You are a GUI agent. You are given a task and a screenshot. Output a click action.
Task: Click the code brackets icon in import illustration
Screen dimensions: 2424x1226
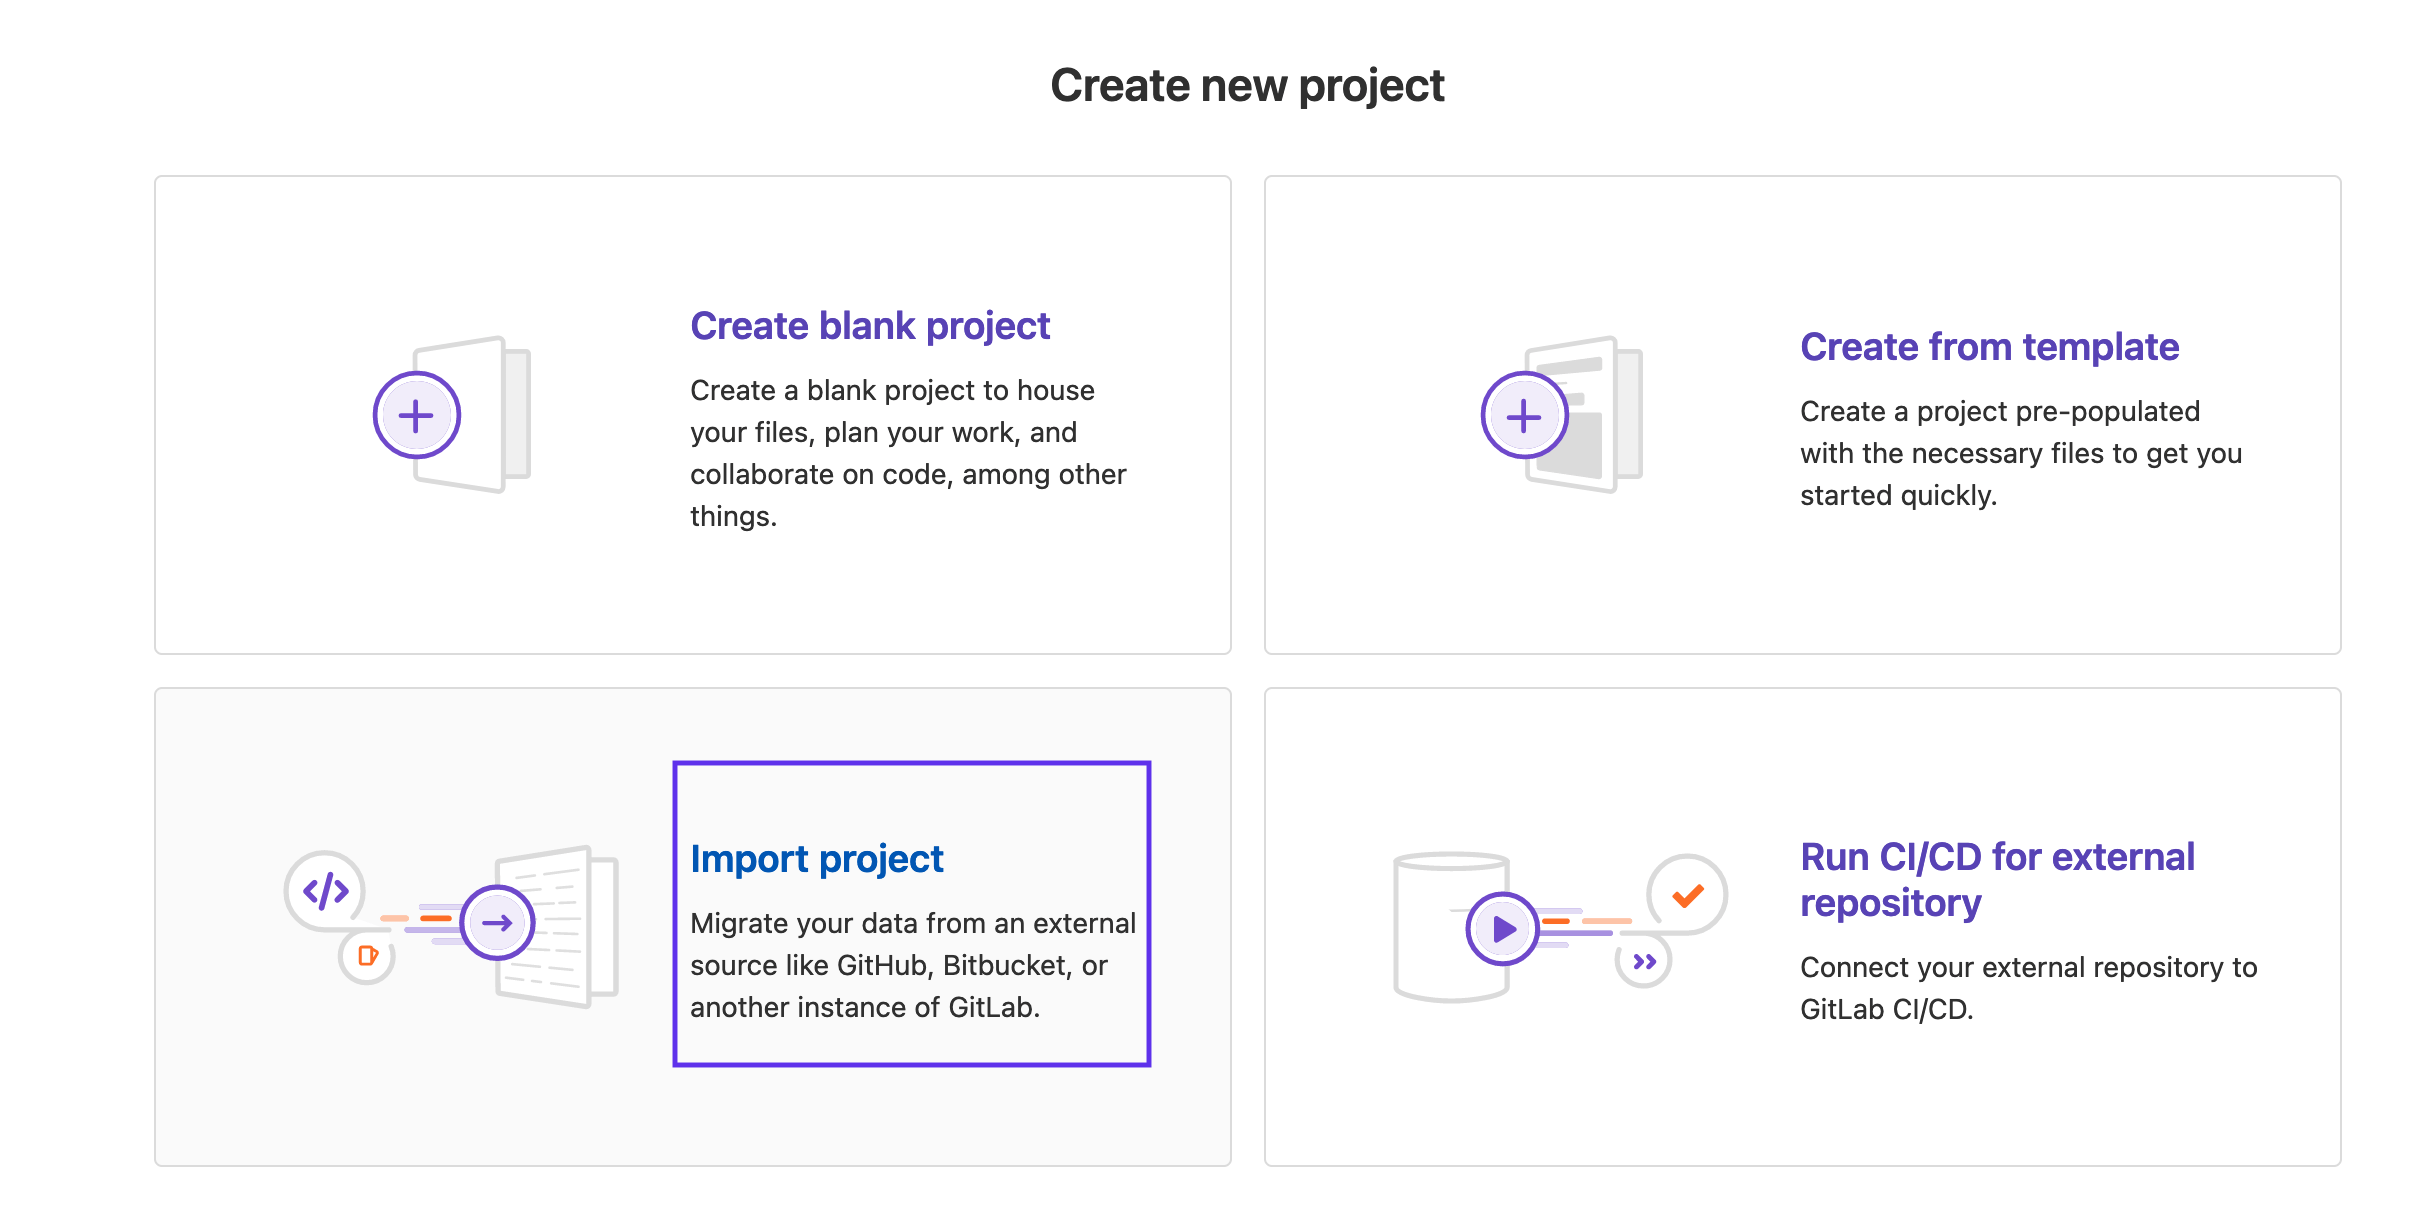pyautogui.click(x=325, y=889)
